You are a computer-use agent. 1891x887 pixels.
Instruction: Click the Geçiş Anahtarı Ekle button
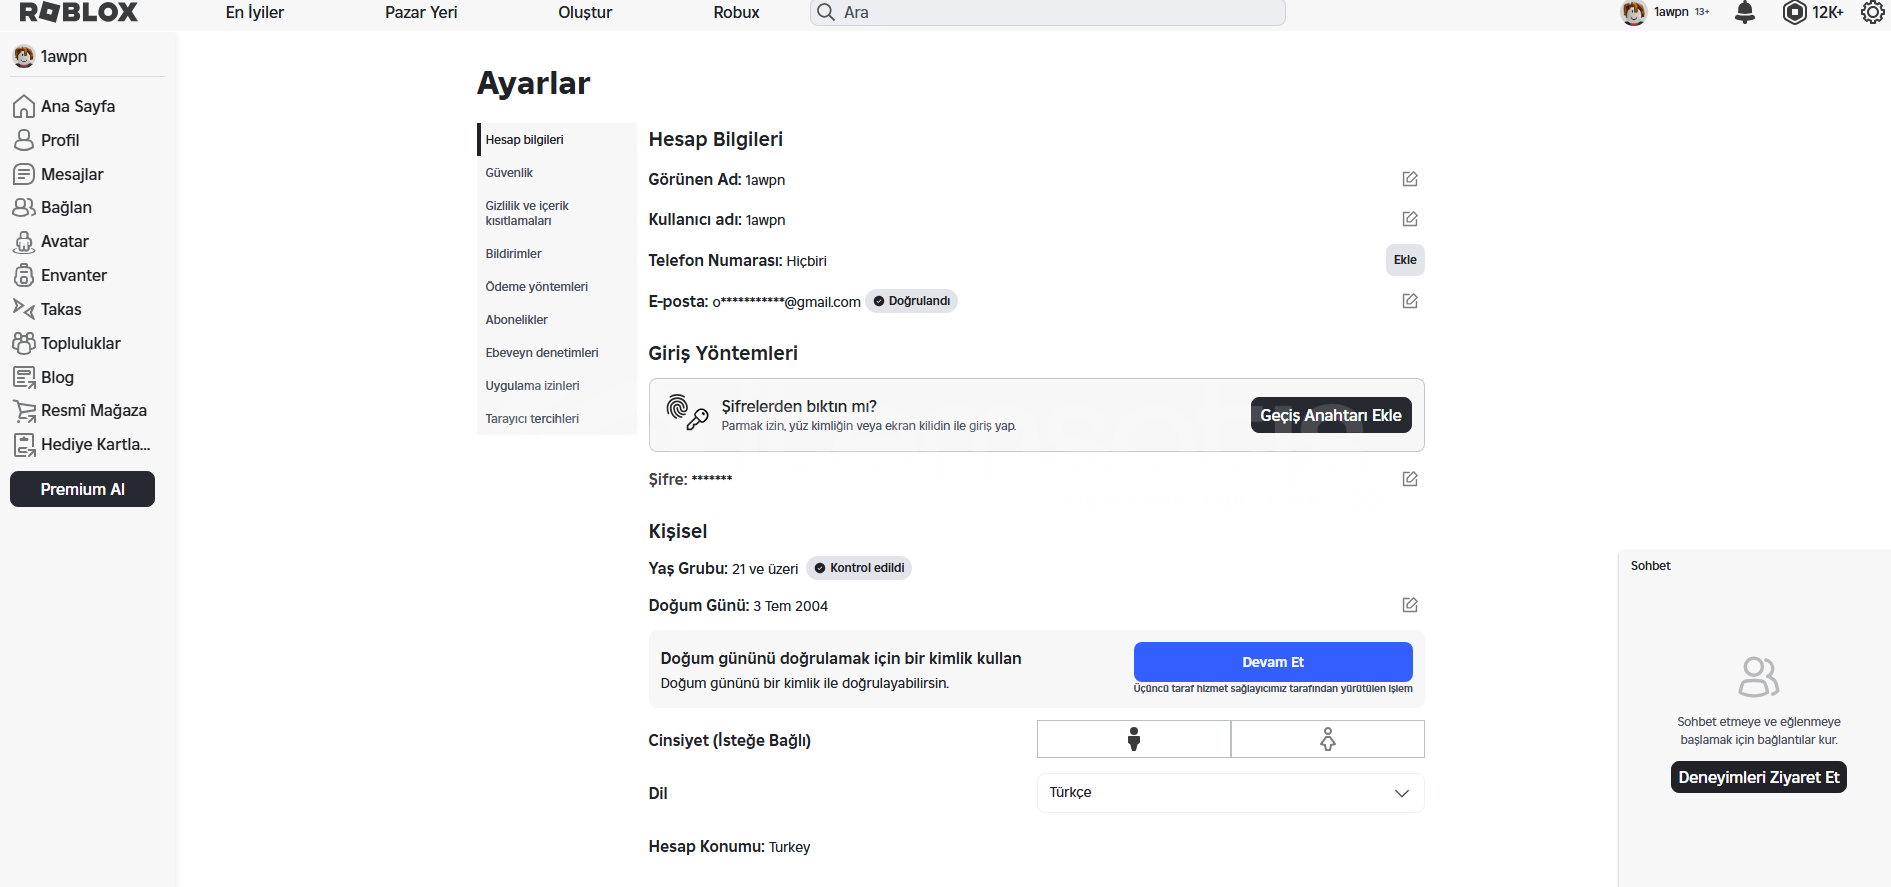point(1331,415)
